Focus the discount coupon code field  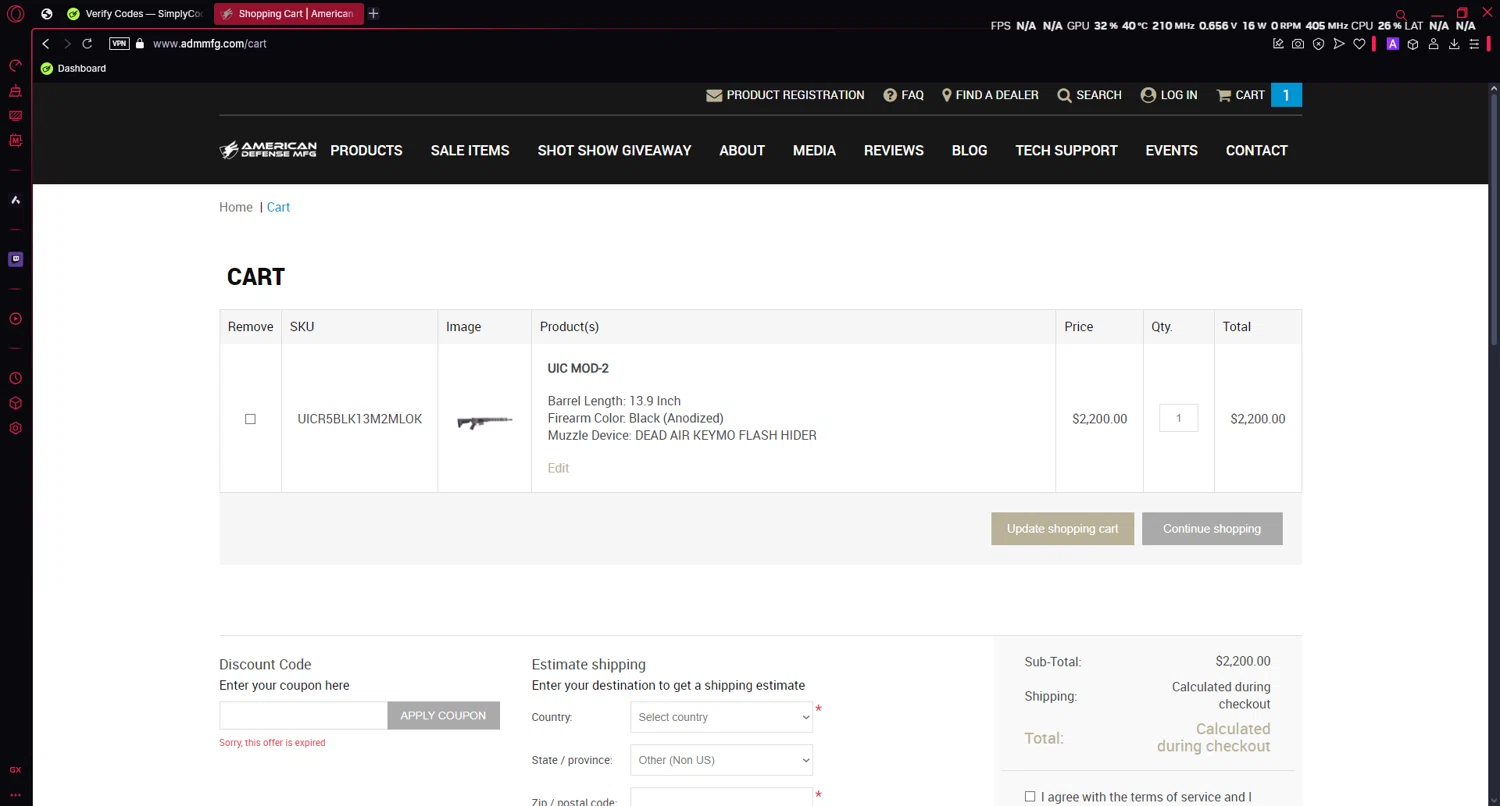[x=303, y=716]
